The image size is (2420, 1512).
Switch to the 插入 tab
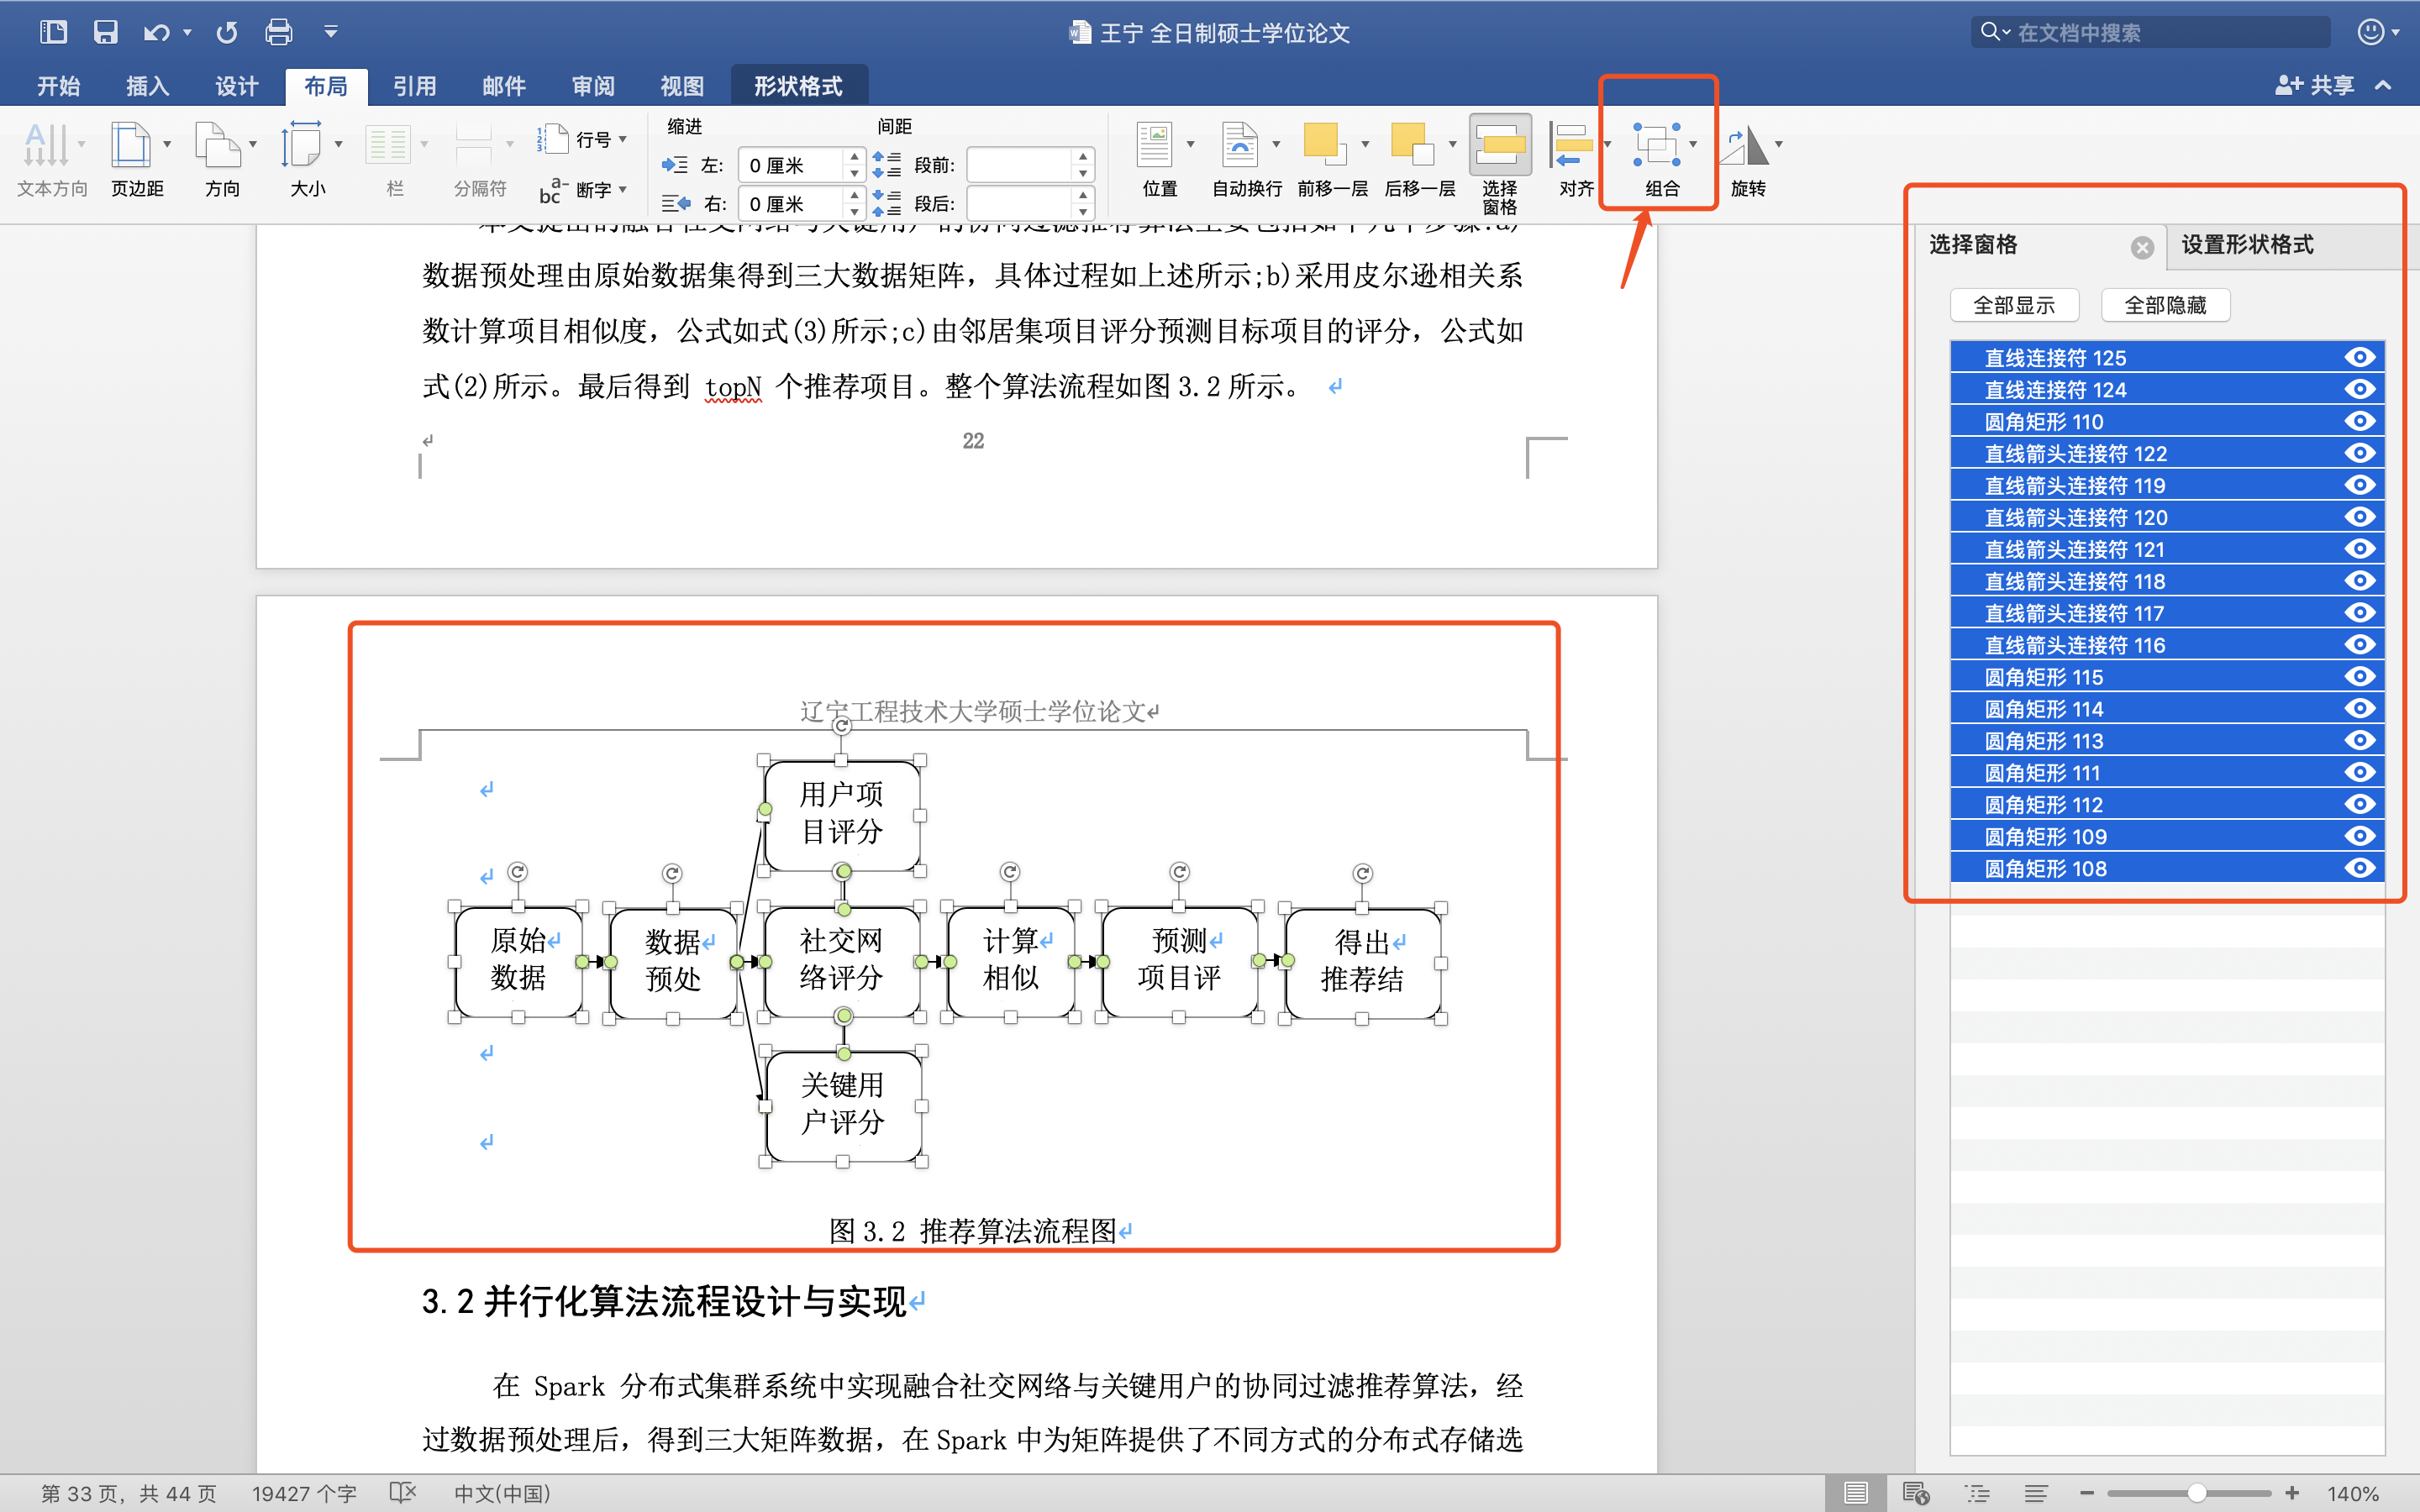147,86
